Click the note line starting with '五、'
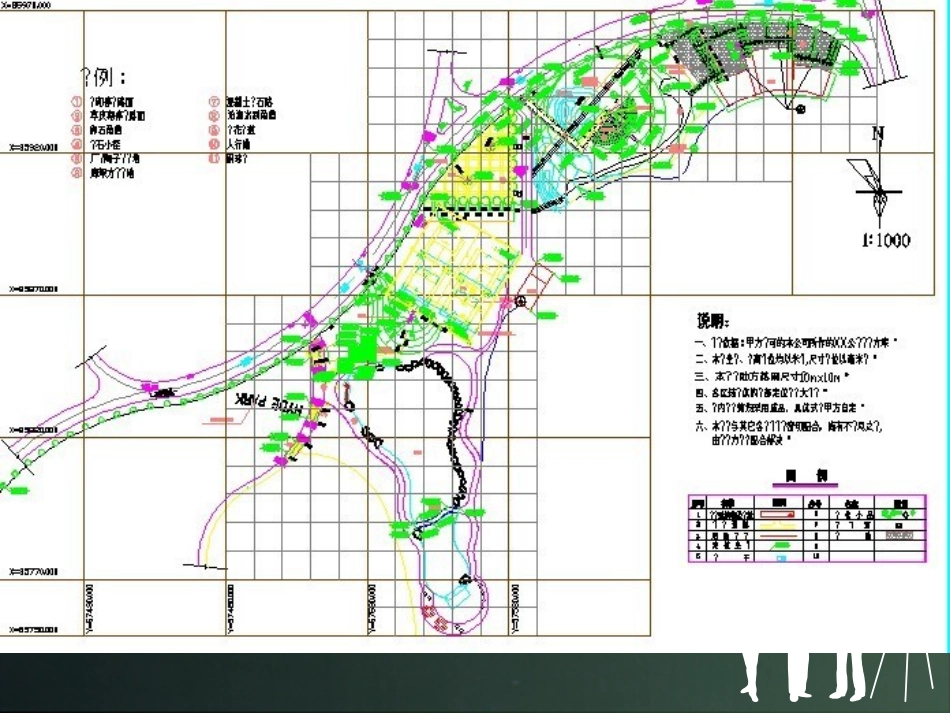This screenshot has height=713, width=950. 780,408
